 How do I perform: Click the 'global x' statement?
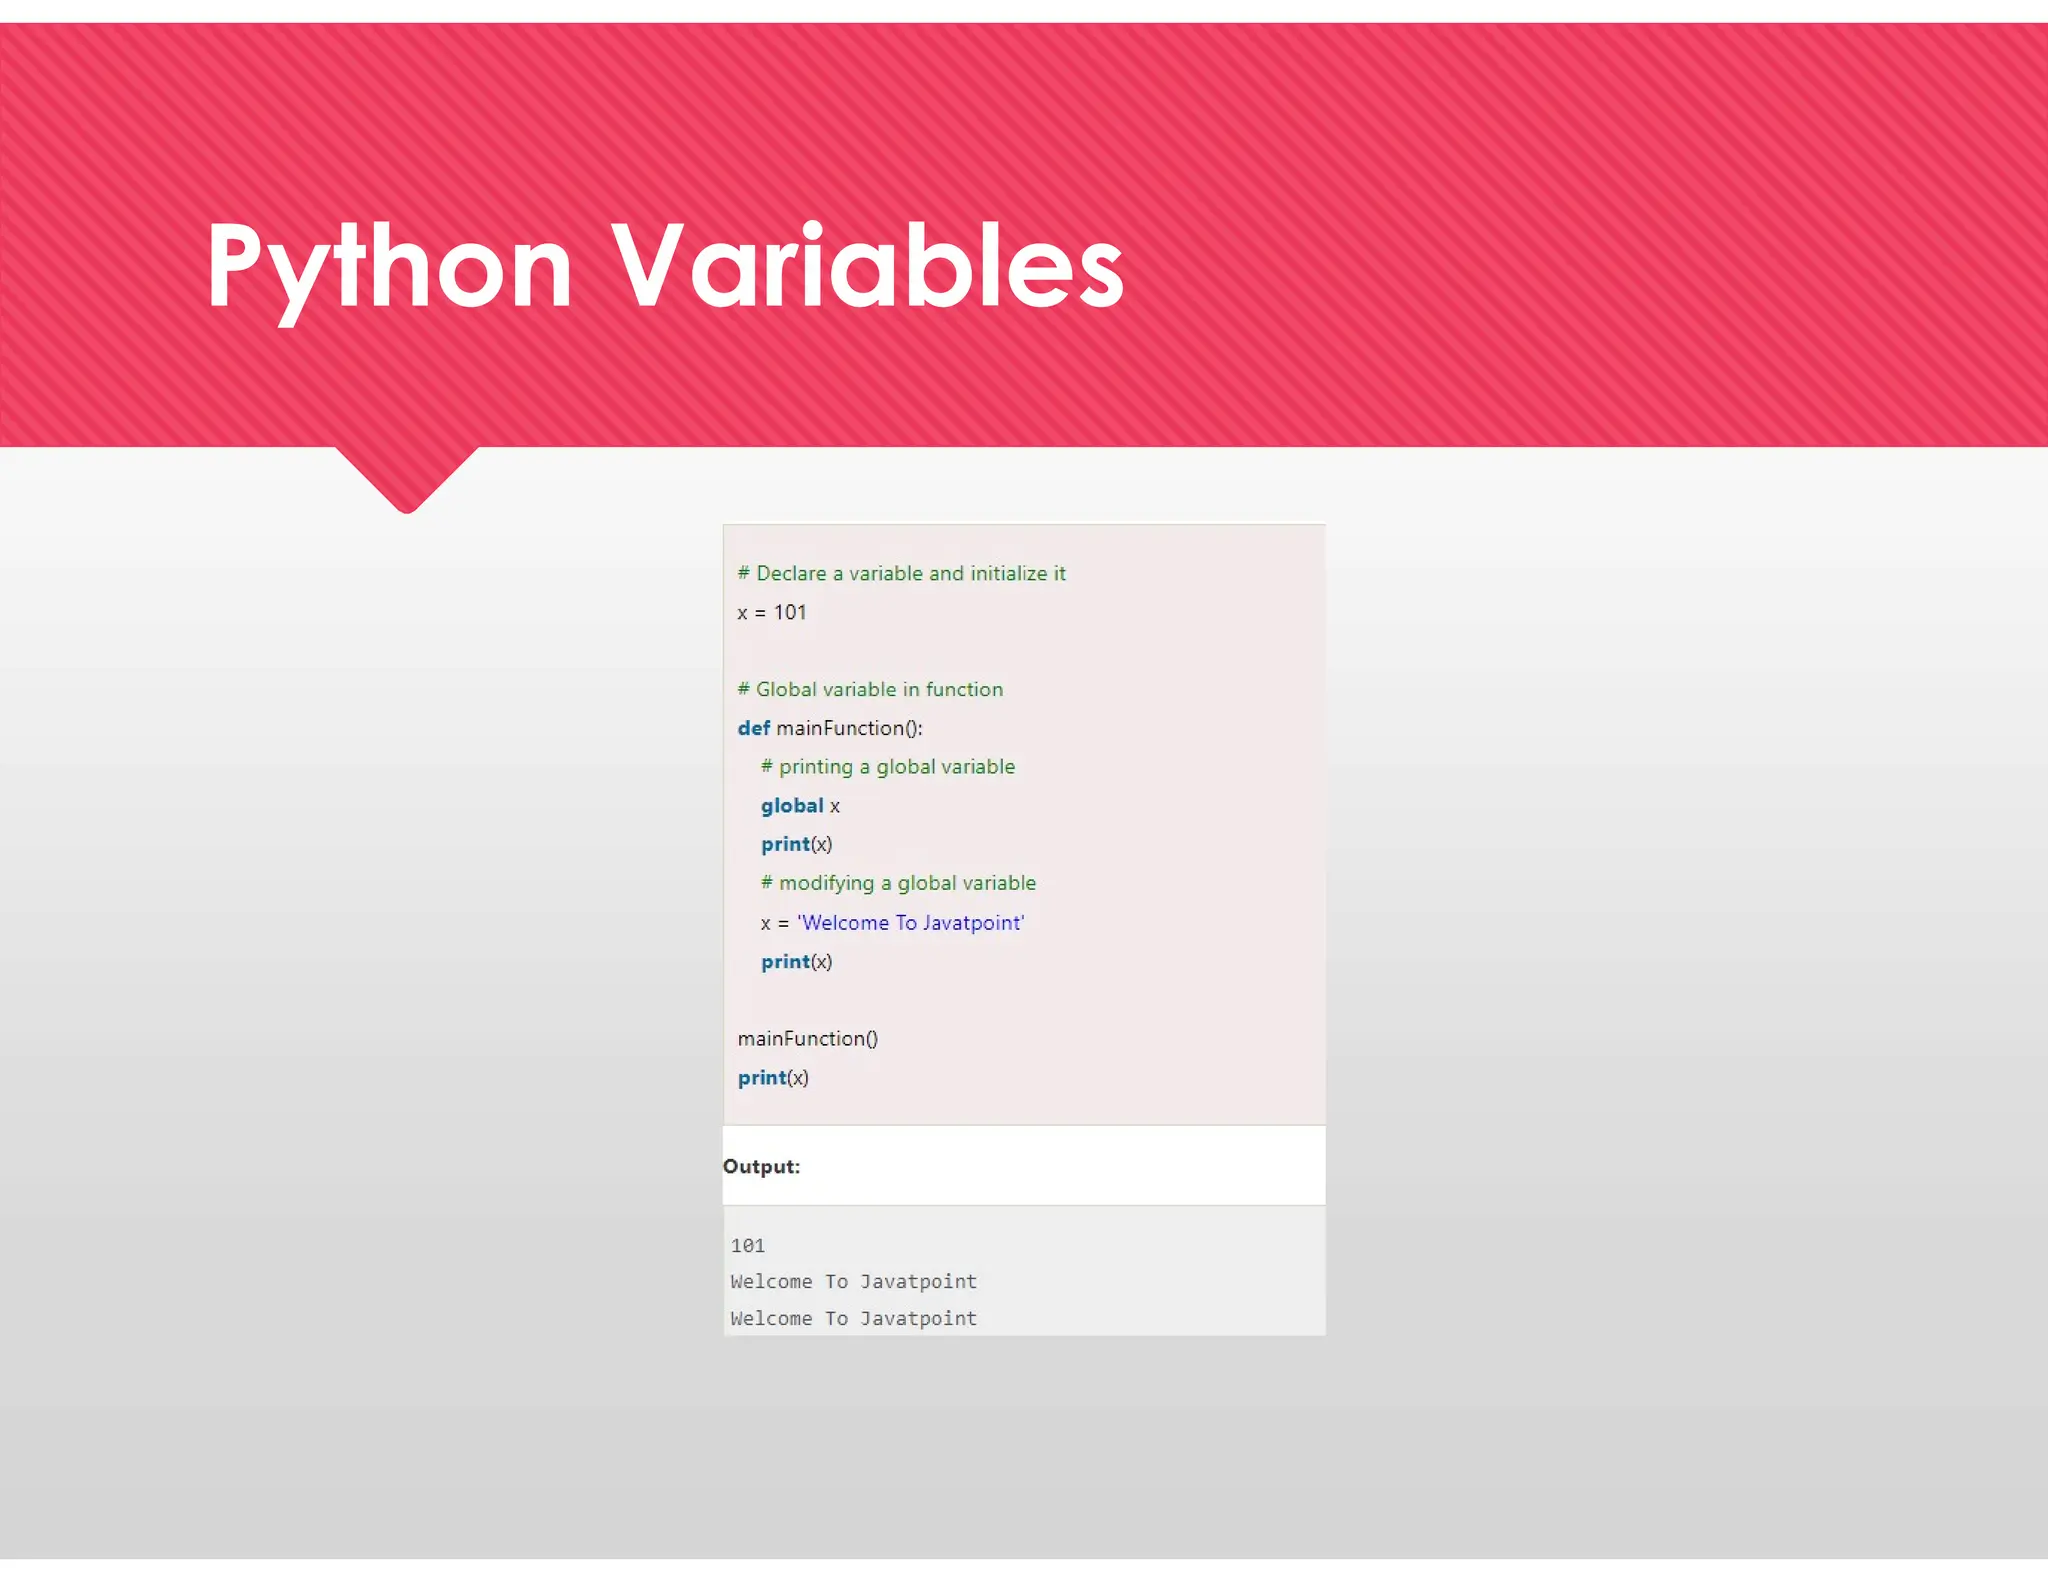click(800, 806)
